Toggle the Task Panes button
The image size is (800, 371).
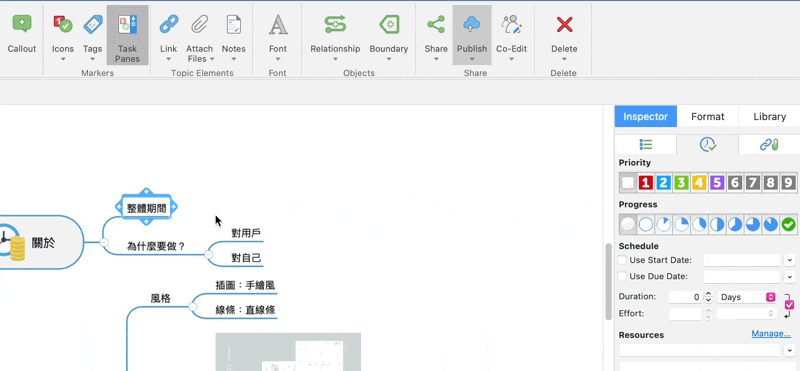pyautogui.click(x=128, y=35)
